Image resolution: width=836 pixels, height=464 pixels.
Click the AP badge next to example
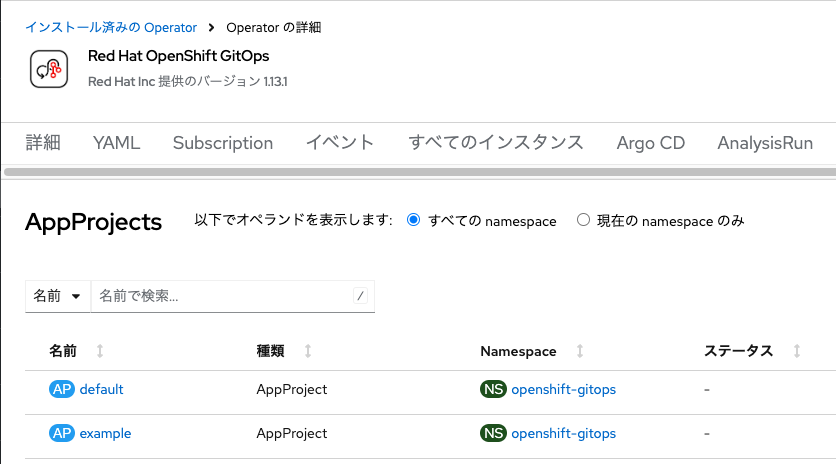[x=62, y=433]
